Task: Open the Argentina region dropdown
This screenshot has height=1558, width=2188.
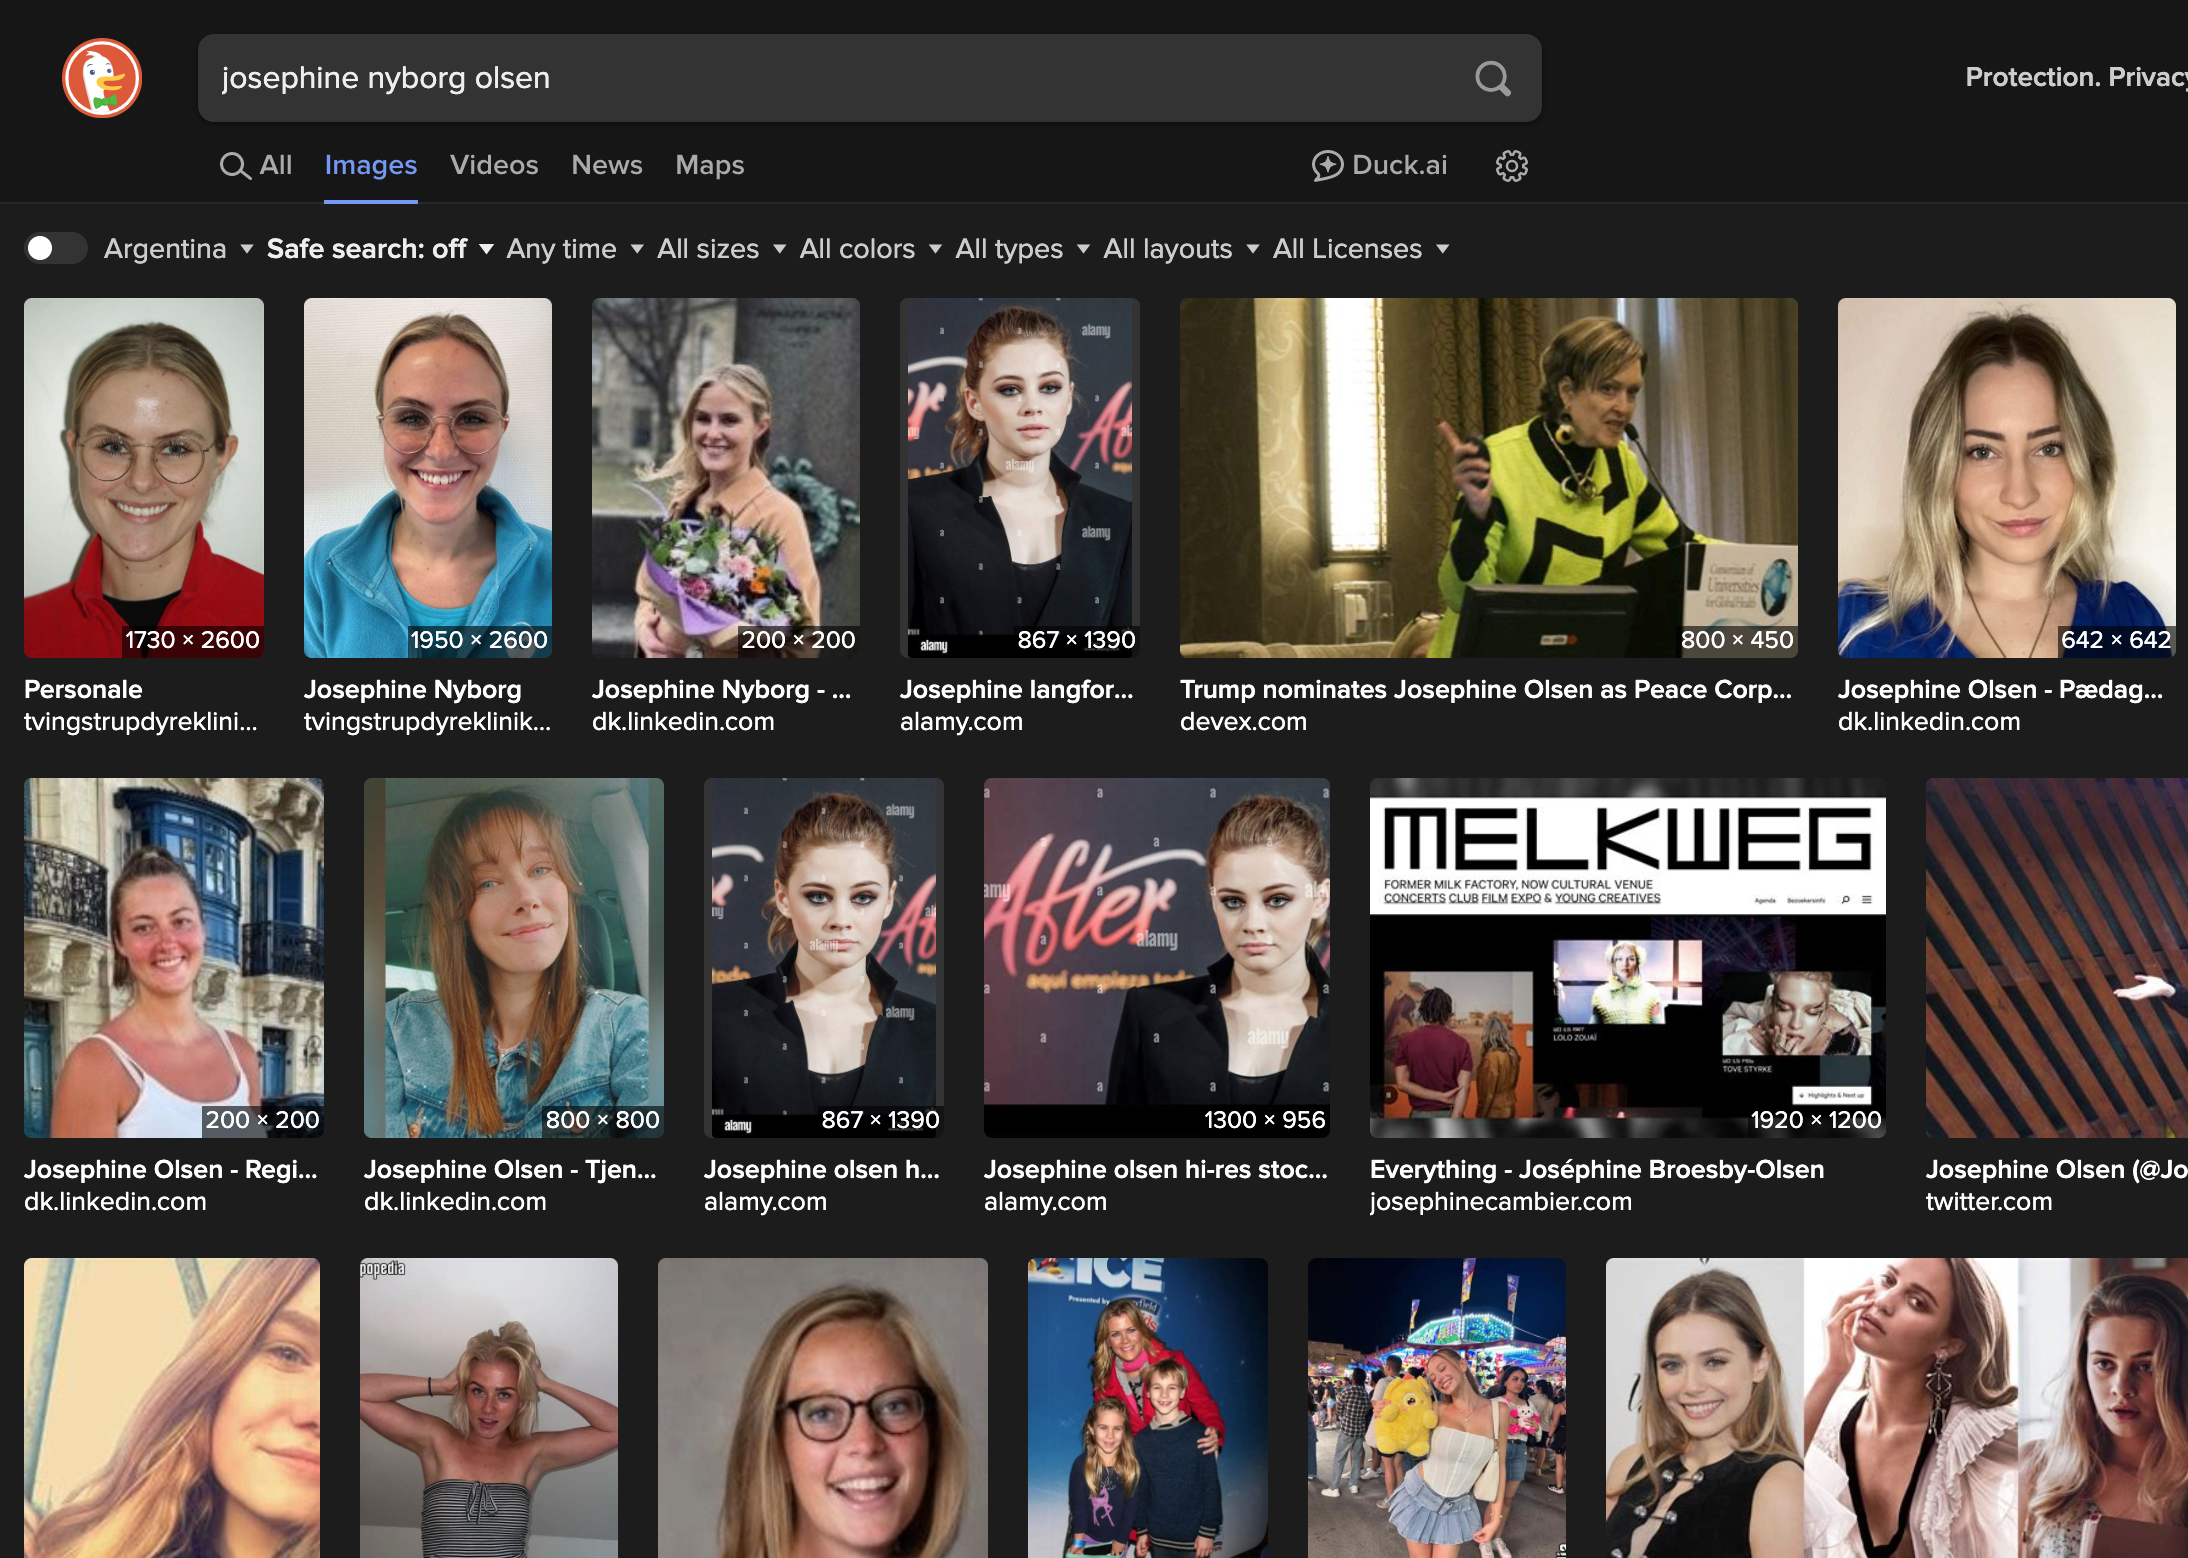Action: click(x=178, y=248)
